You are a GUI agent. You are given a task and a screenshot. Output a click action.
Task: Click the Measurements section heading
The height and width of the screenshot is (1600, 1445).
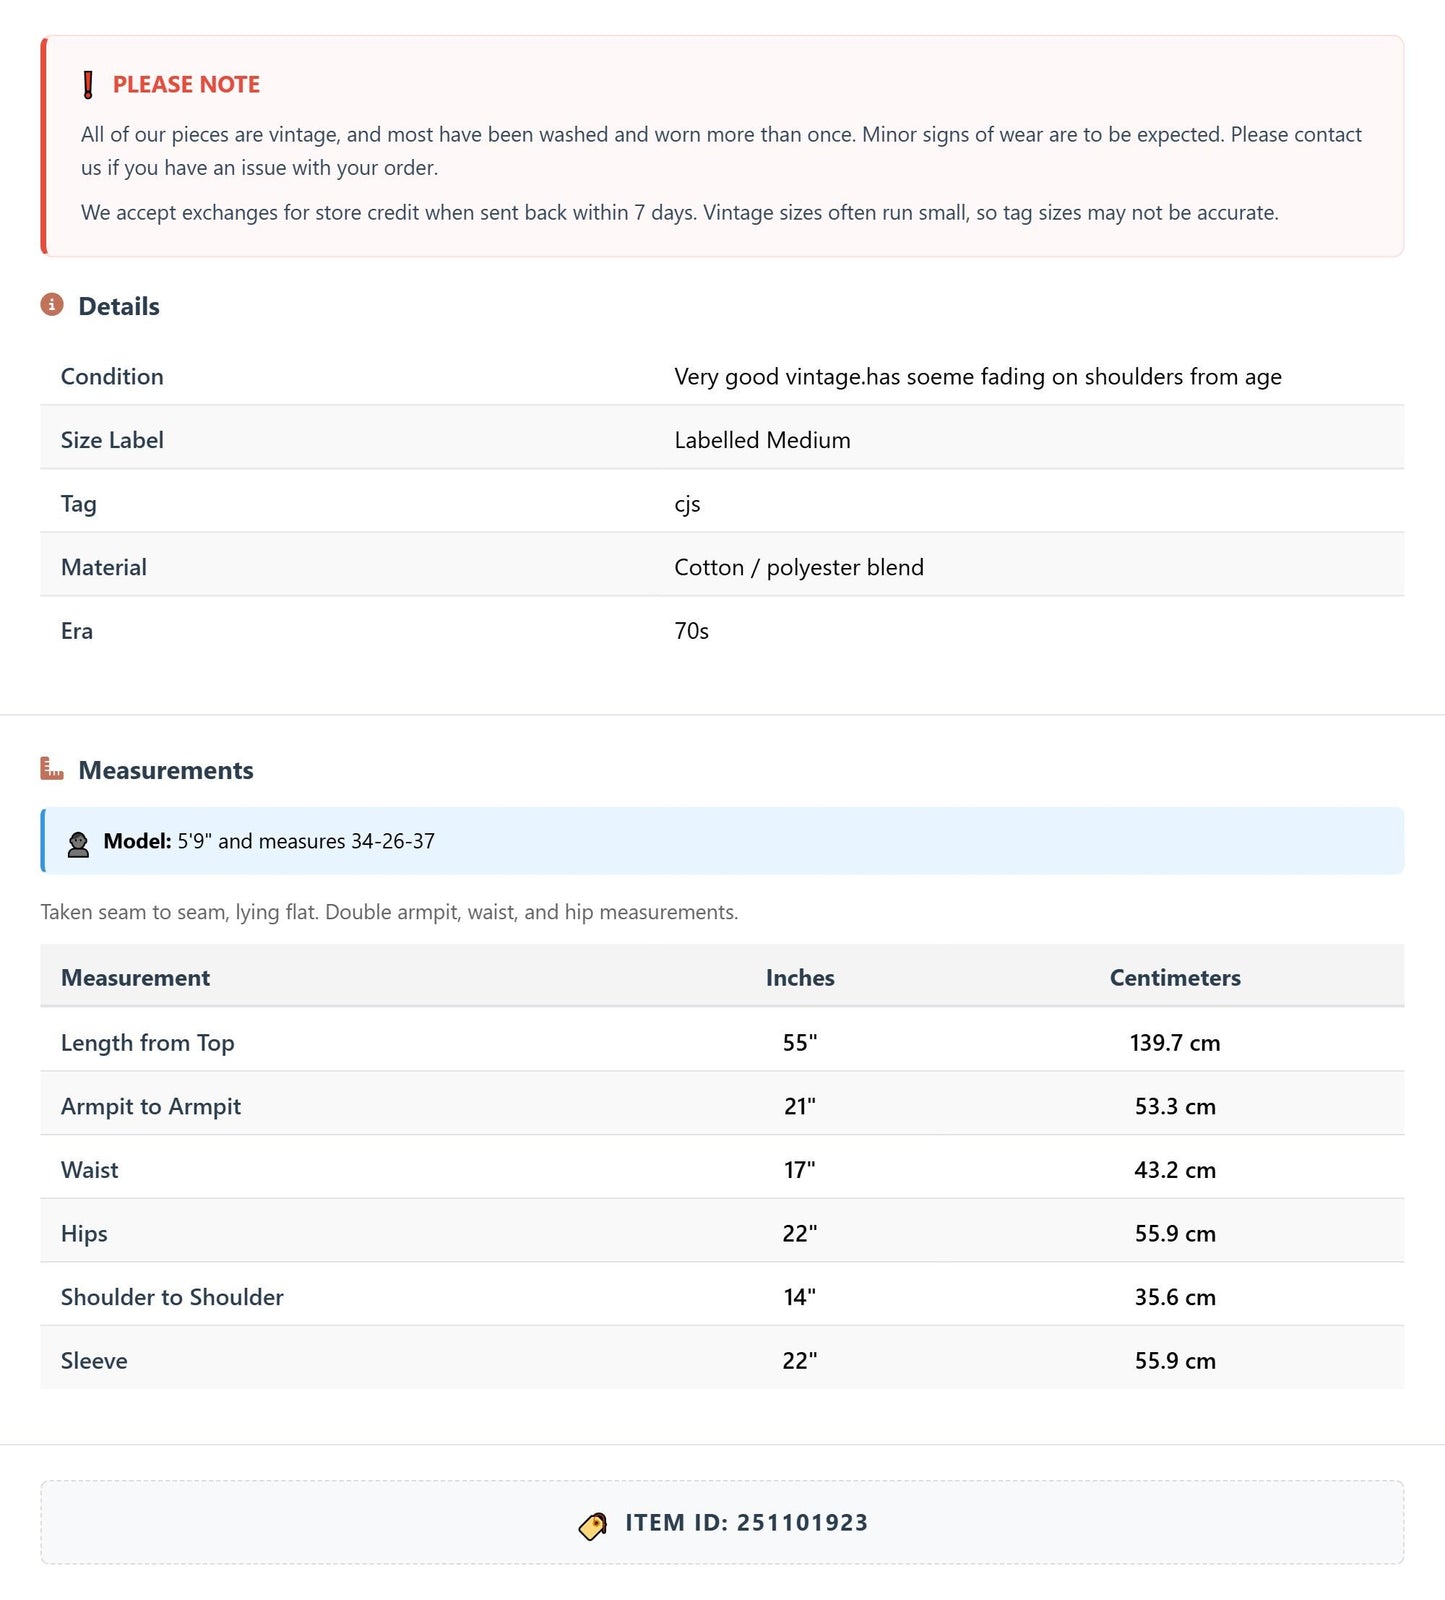(166, 770)
